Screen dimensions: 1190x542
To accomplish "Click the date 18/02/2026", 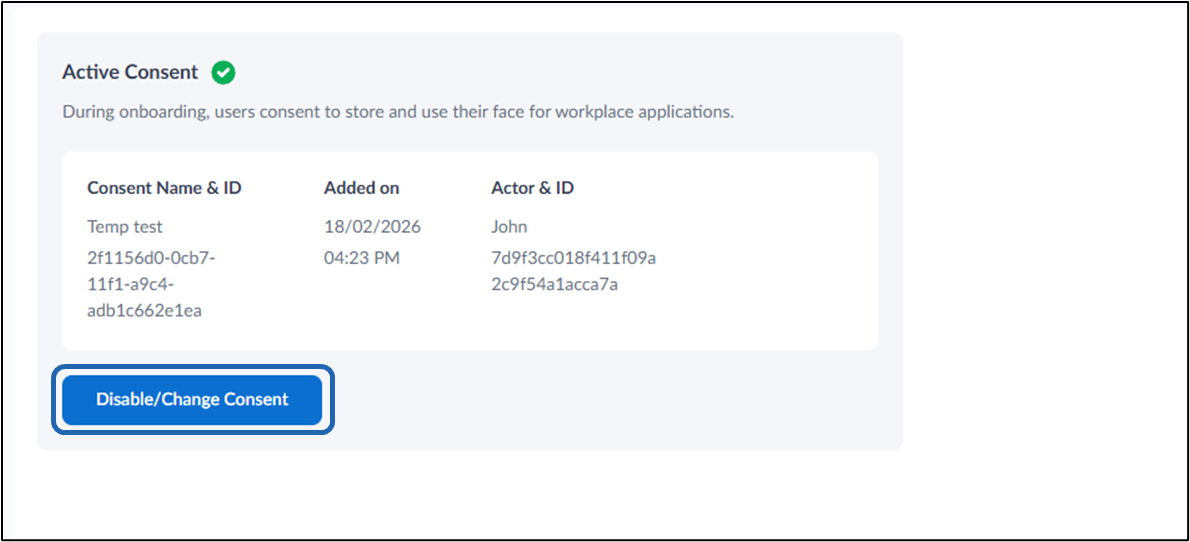I will (372, 226).
